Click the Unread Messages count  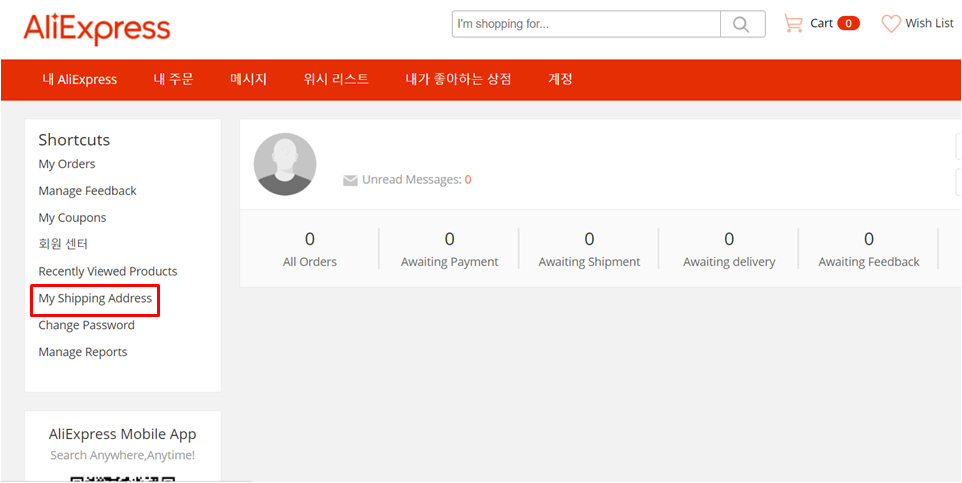point(468,180)
